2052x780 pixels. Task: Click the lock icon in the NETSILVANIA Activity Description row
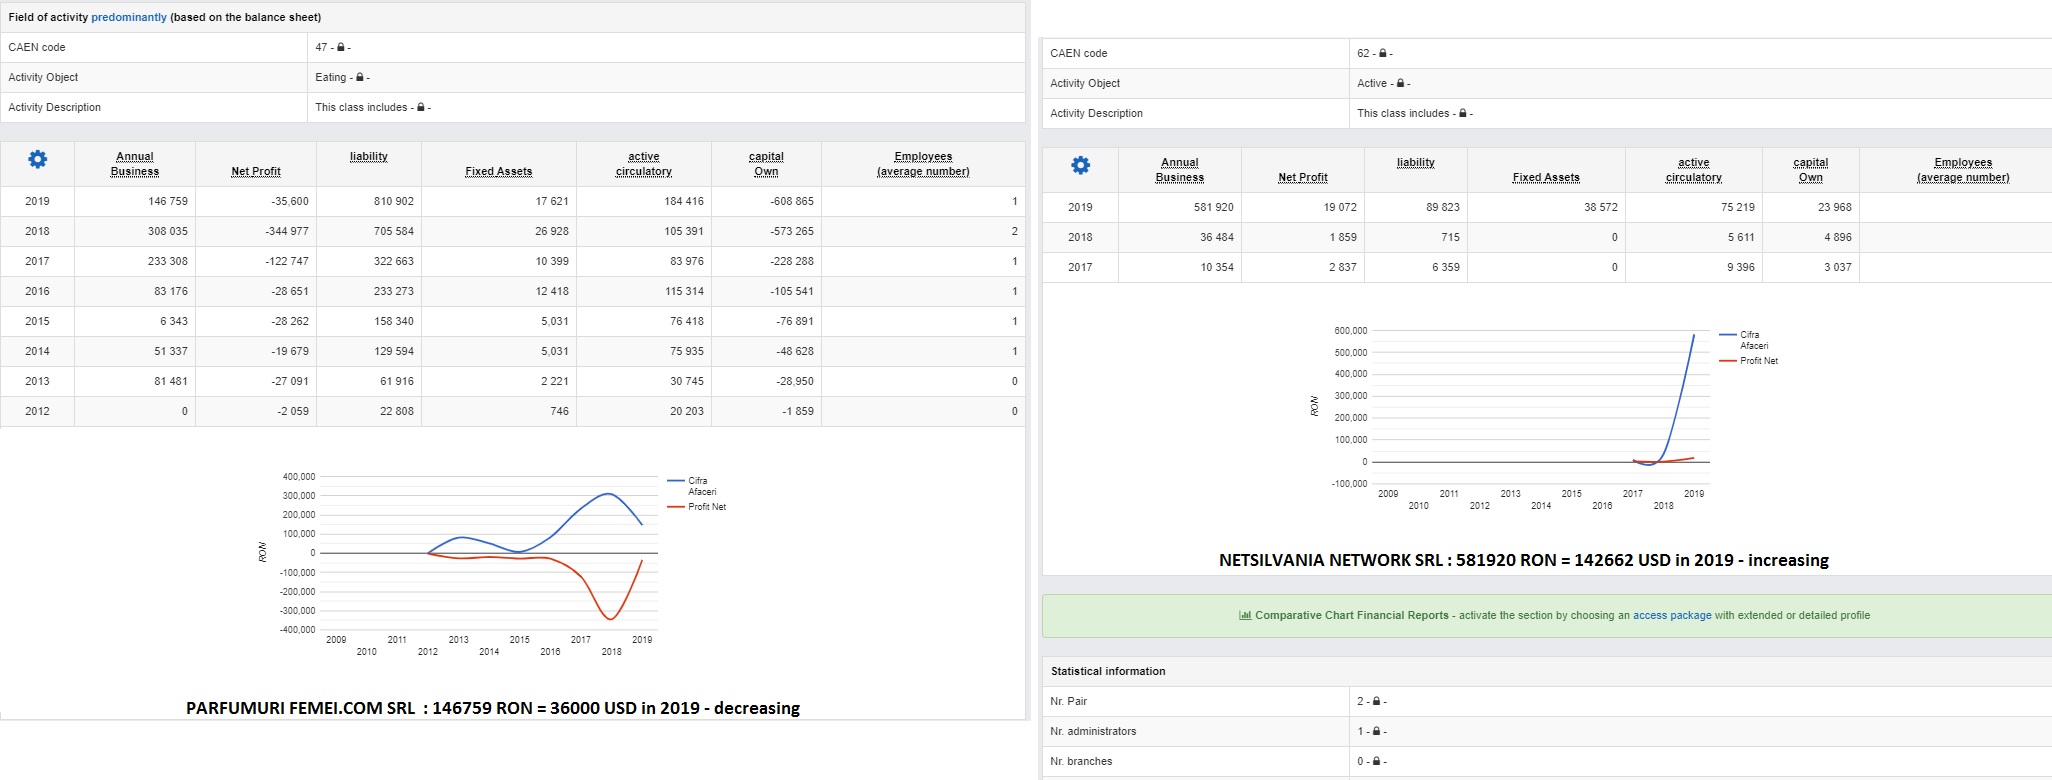(x=1463, y=113)
